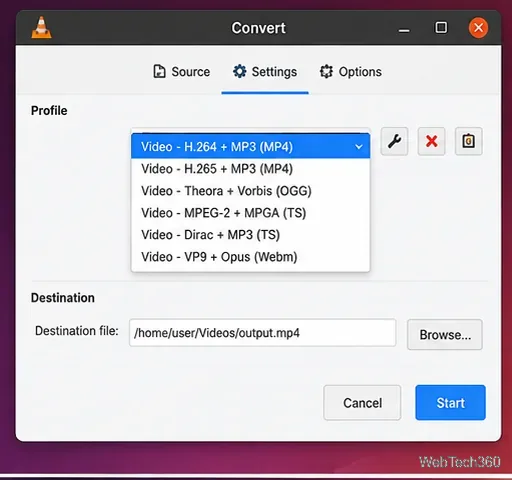Click the Options tab gear icon
Screen dimensions: 512x480
(x=326, y=71)
